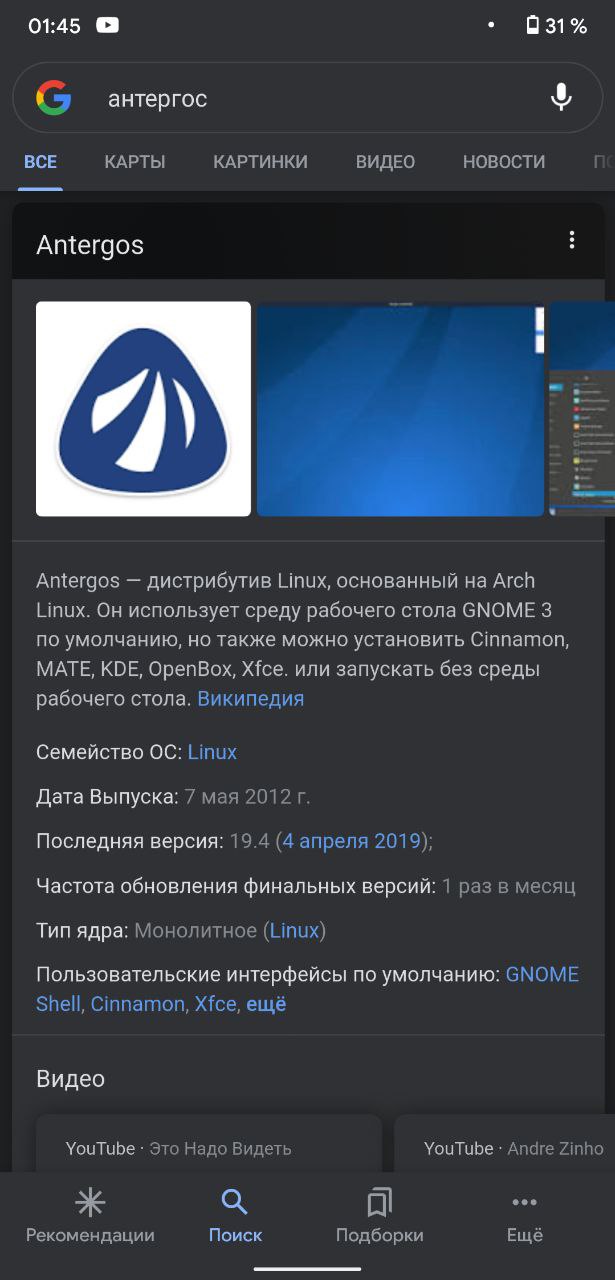Activate the voice search microphone
This screenshot has height=1280, width=615.
[562, 98]
